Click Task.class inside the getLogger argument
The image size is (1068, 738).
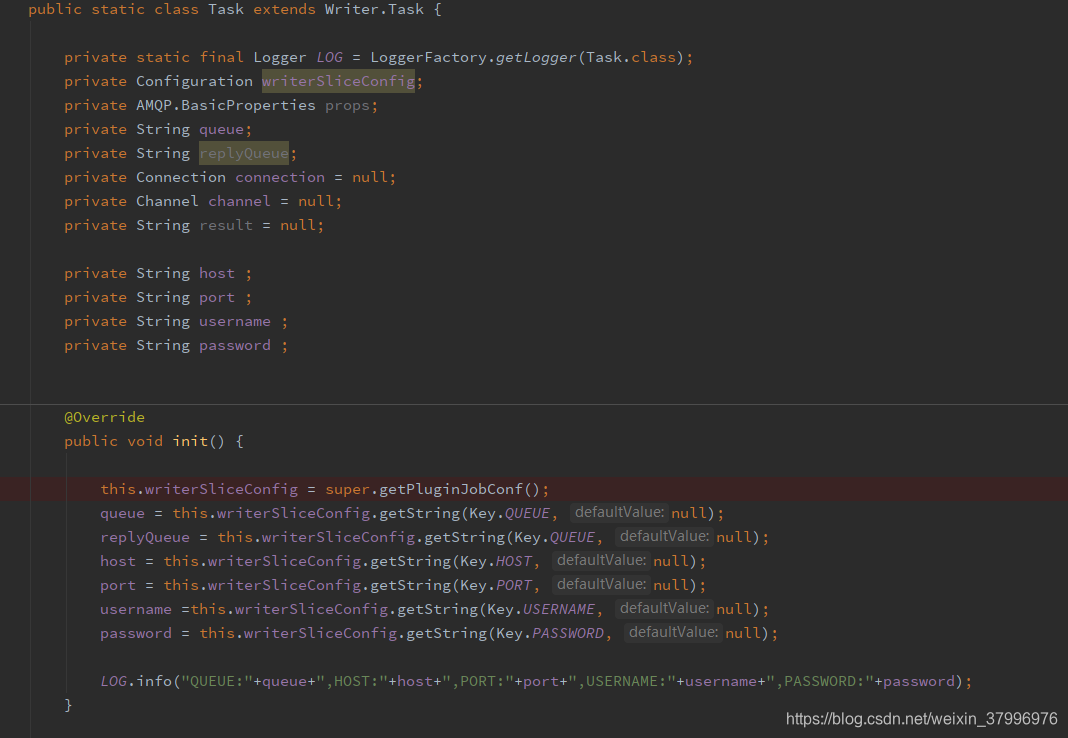[x=631, y=57]
